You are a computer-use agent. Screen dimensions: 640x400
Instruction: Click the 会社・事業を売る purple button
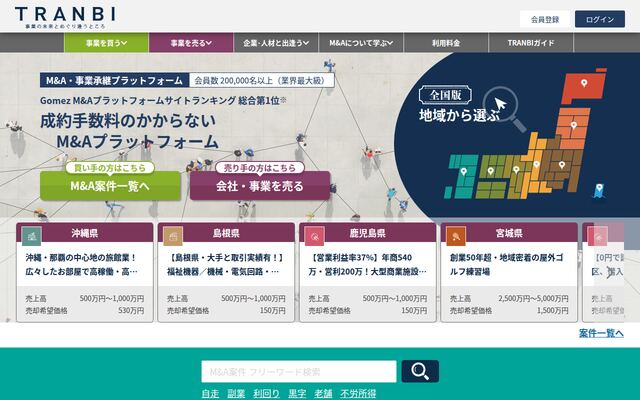click(260, 186)
